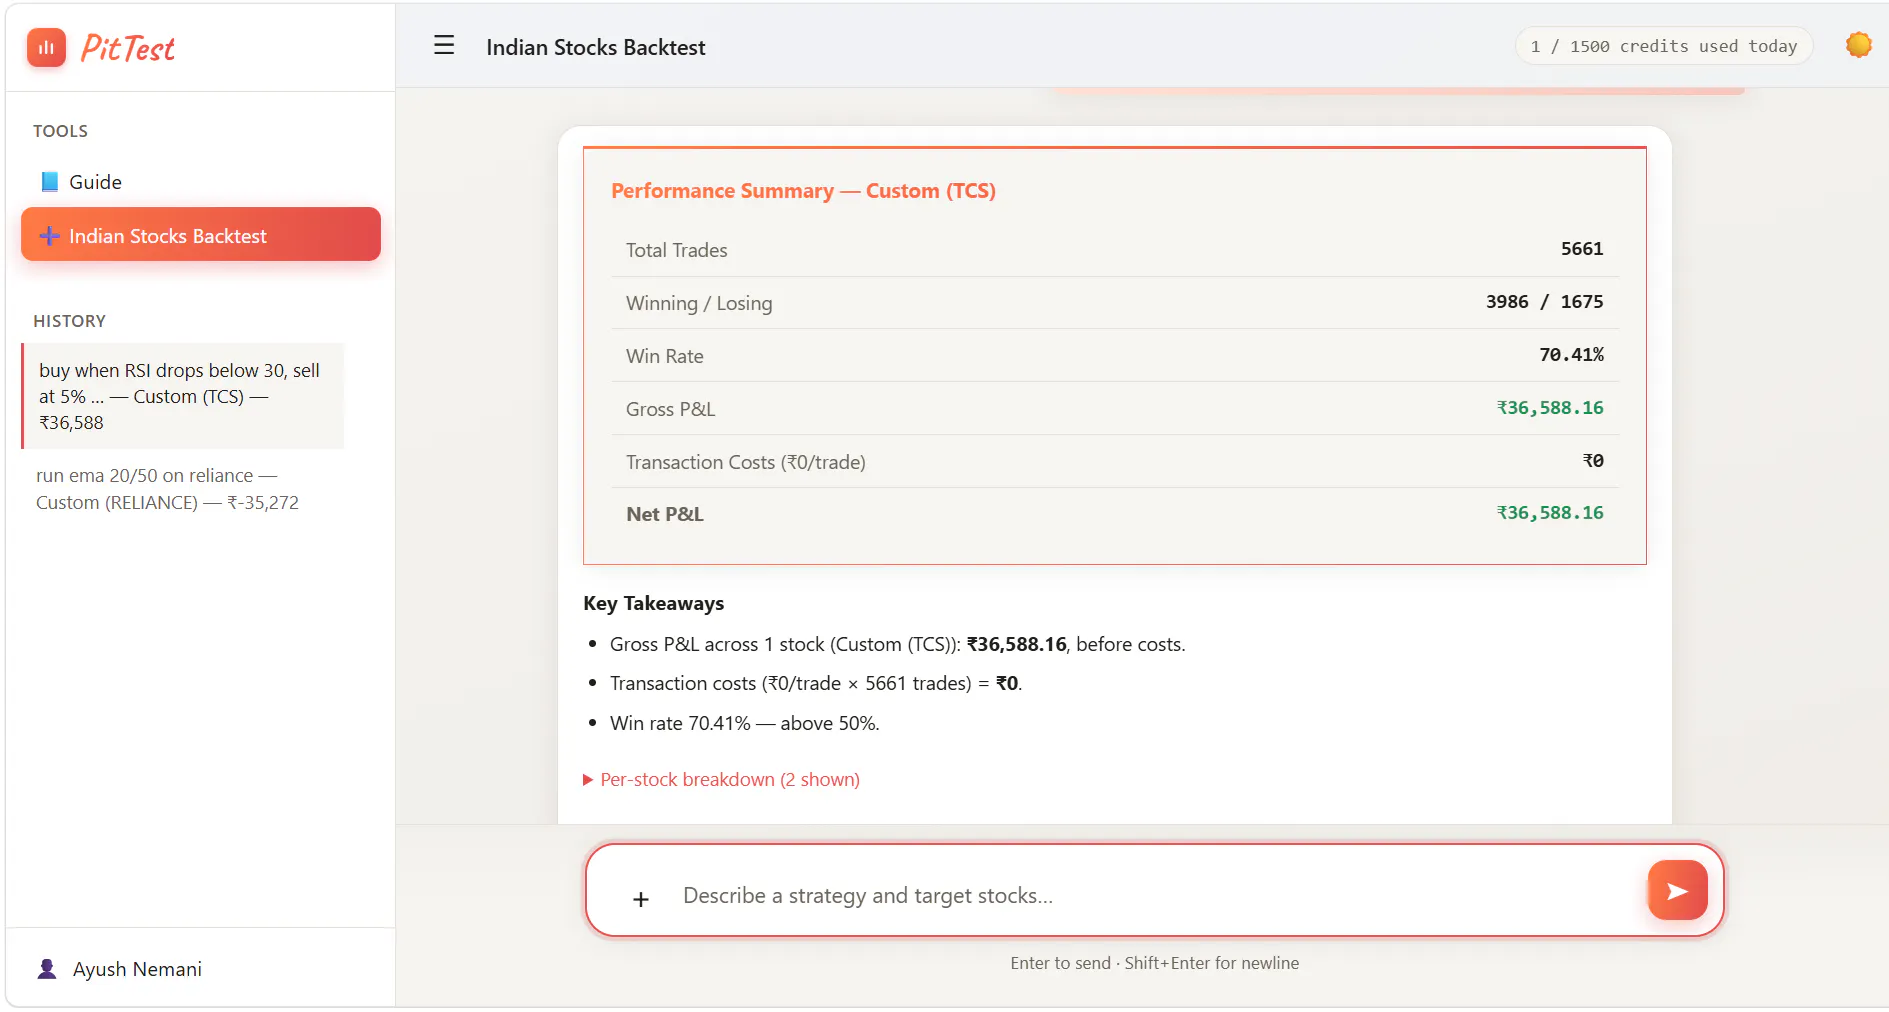Viewport: 1889px width, 1012px height.
Task: Click the Gross P&L across 1 stock takeaway
Action: point(897,644)
